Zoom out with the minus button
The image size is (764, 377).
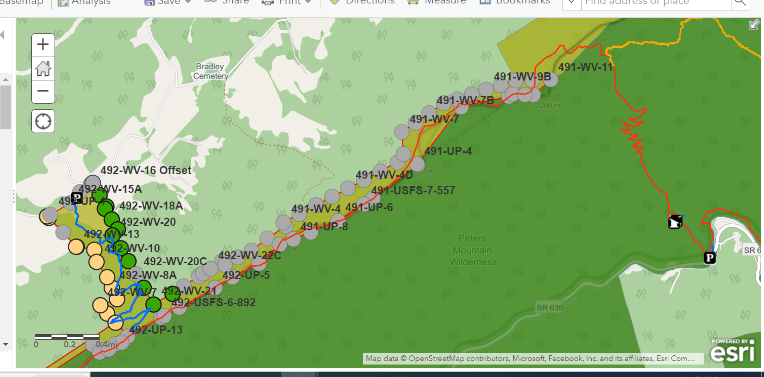click(43, 91)
